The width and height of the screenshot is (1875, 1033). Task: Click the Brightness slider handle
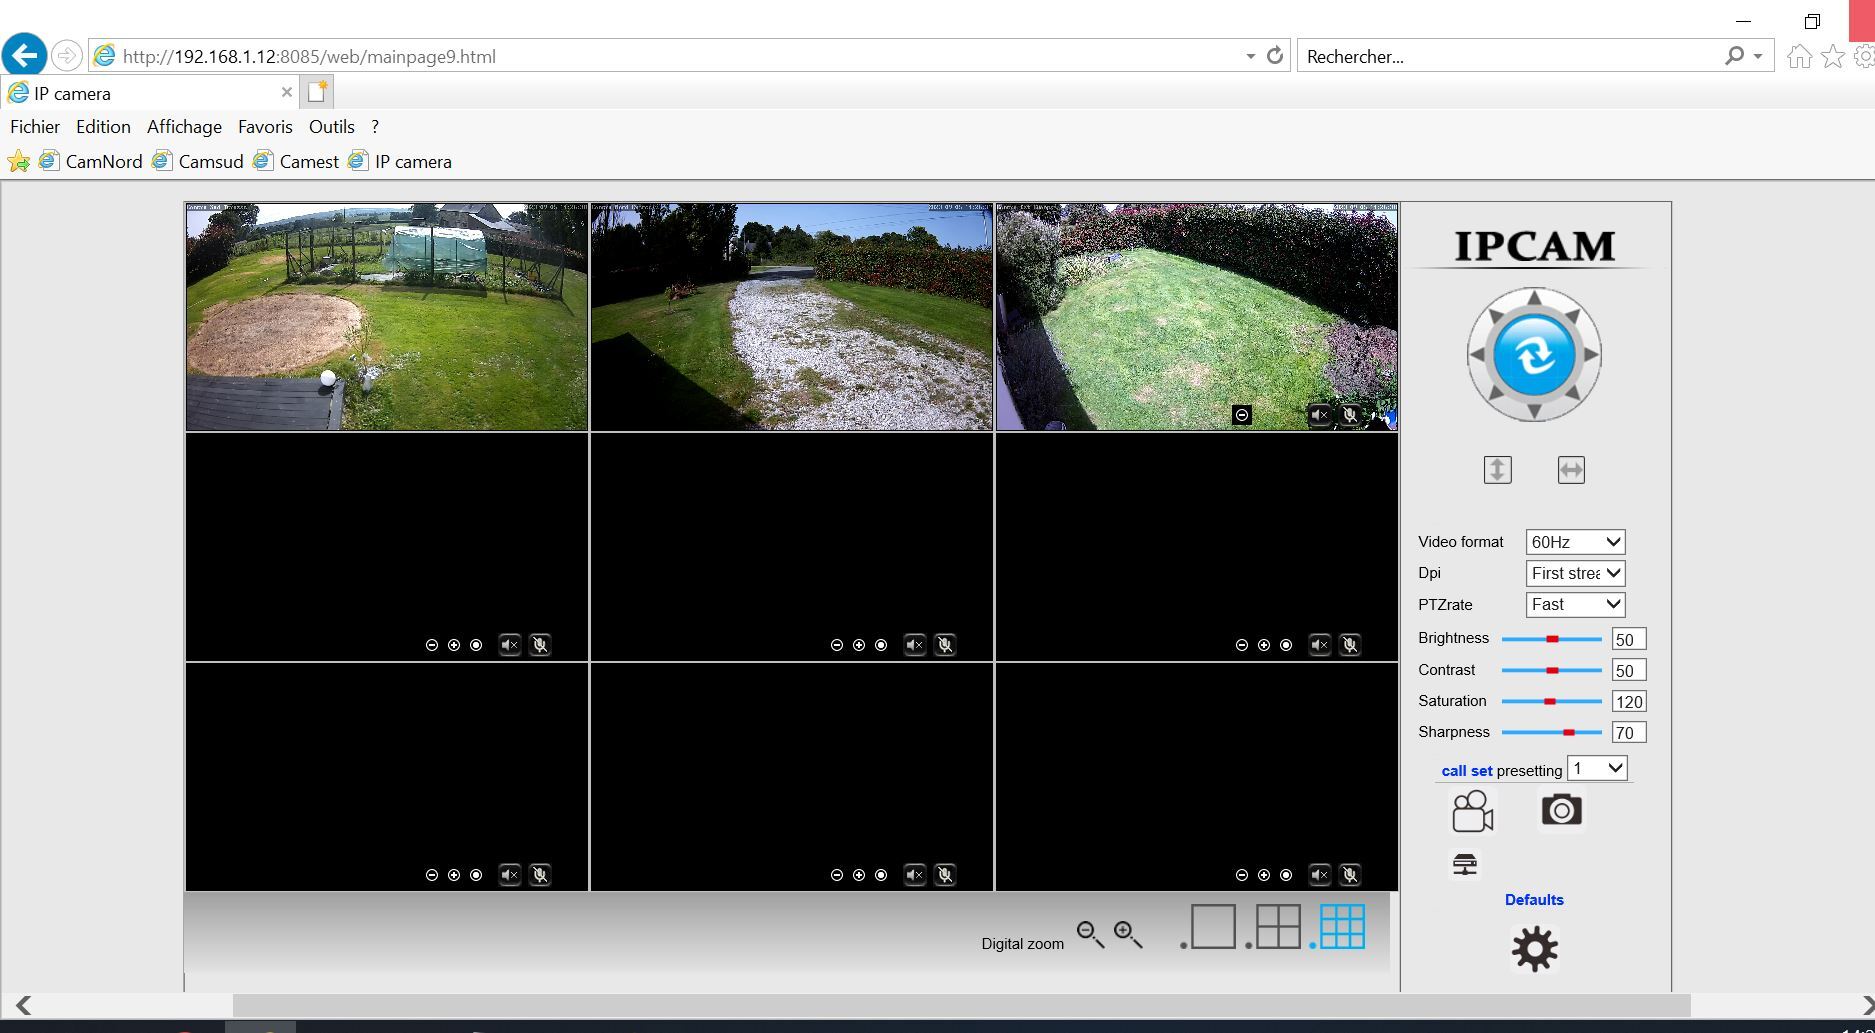tap(1552, 639)
